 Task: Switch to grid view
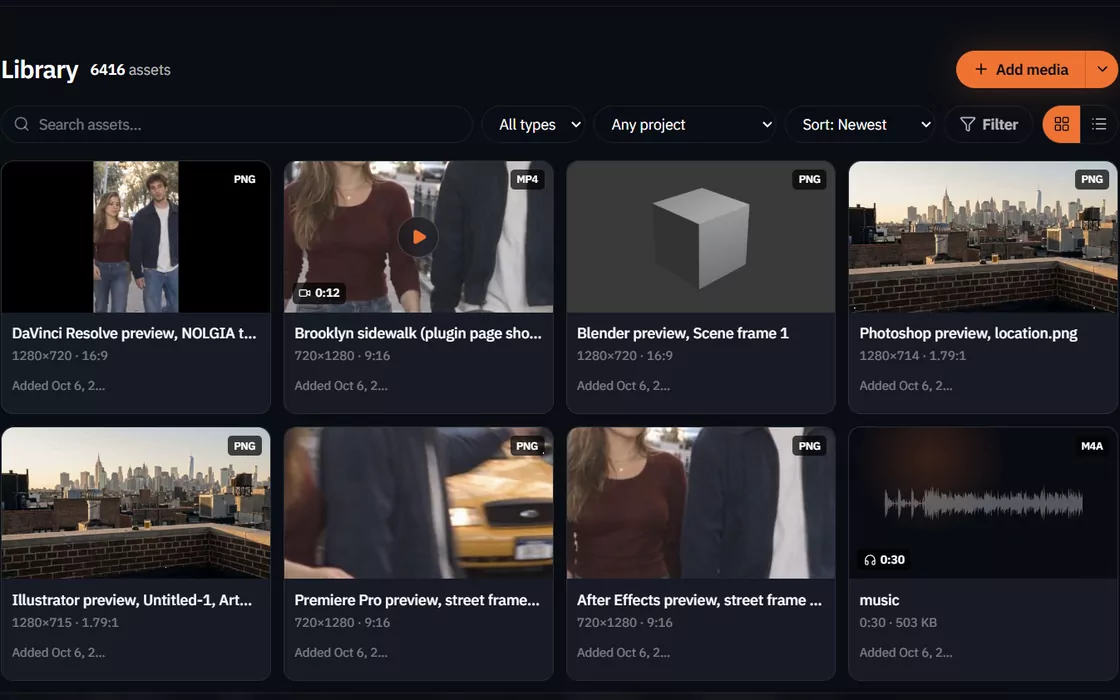[1061, 124]
